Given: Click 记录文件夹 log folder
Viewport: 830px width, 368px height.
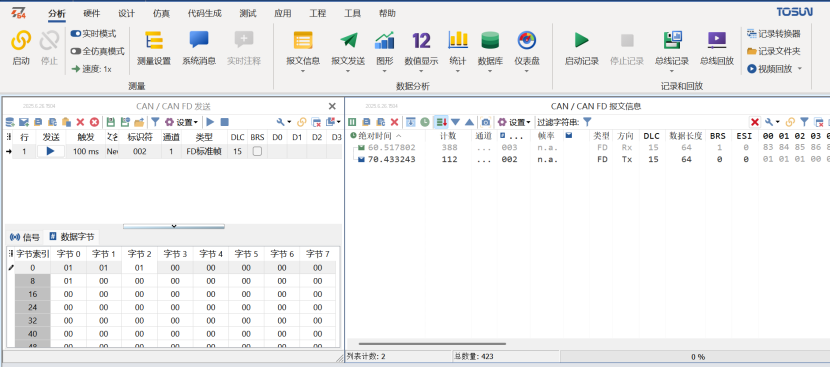Looking at the screenshot, I should [x=773, y=51].
